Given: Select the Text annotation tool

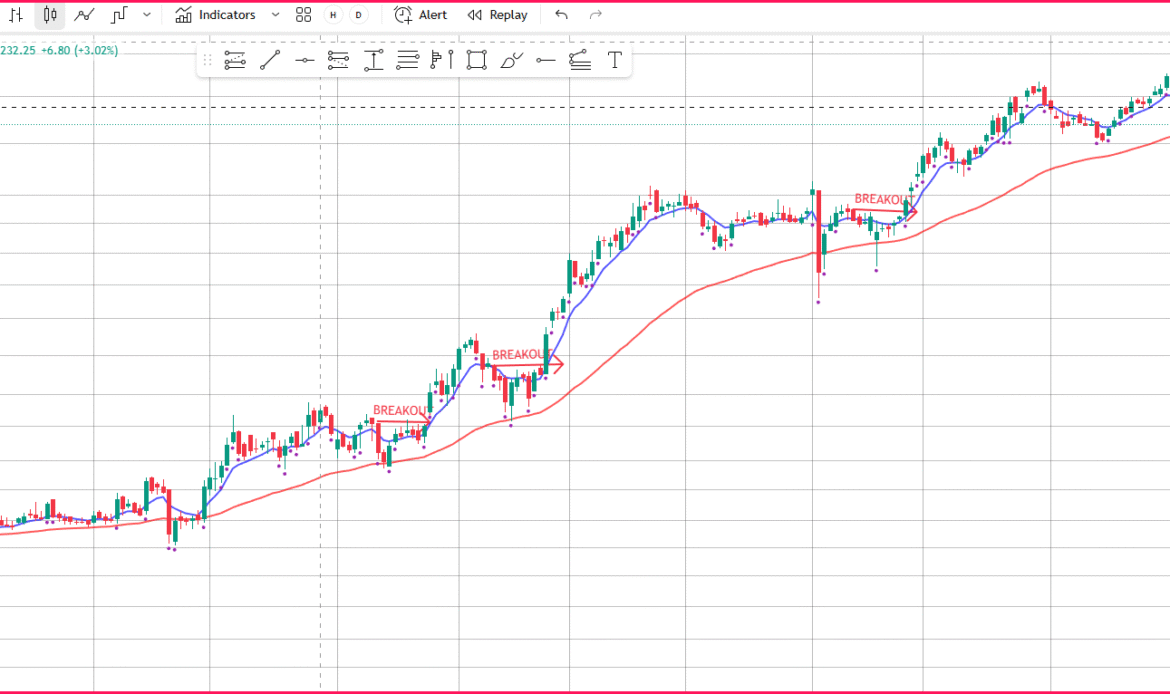Looking at the screenshot, I should (615, 60).
